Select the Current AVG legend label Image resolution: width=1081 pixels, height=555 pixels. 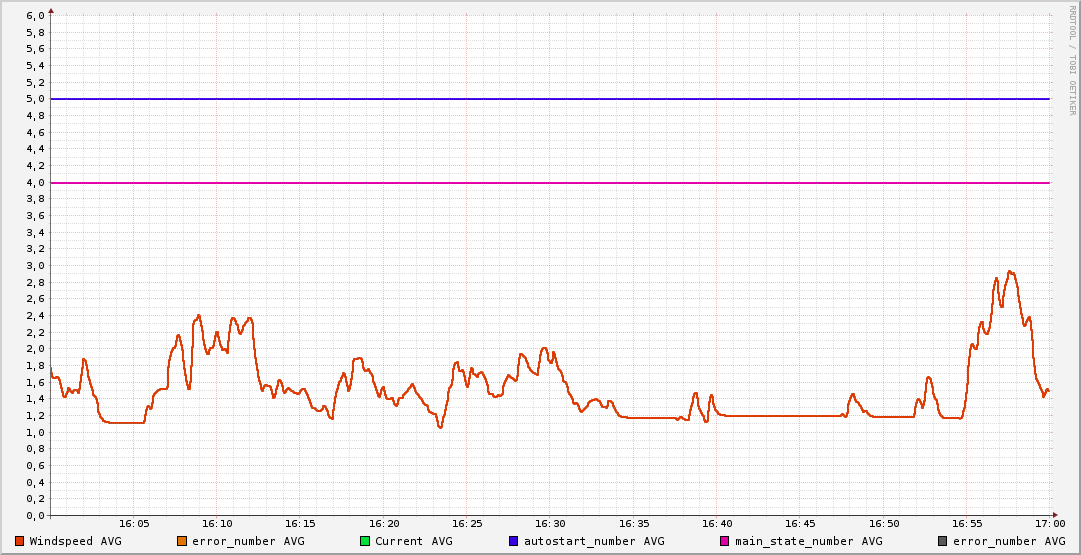[x=413, y=541]
